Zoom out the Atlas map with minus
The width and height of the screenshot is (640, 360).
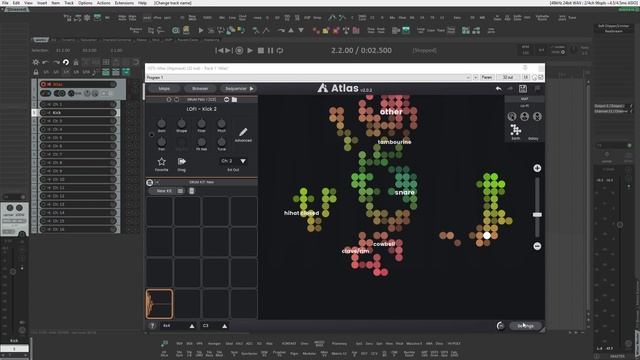click(537, 246)
